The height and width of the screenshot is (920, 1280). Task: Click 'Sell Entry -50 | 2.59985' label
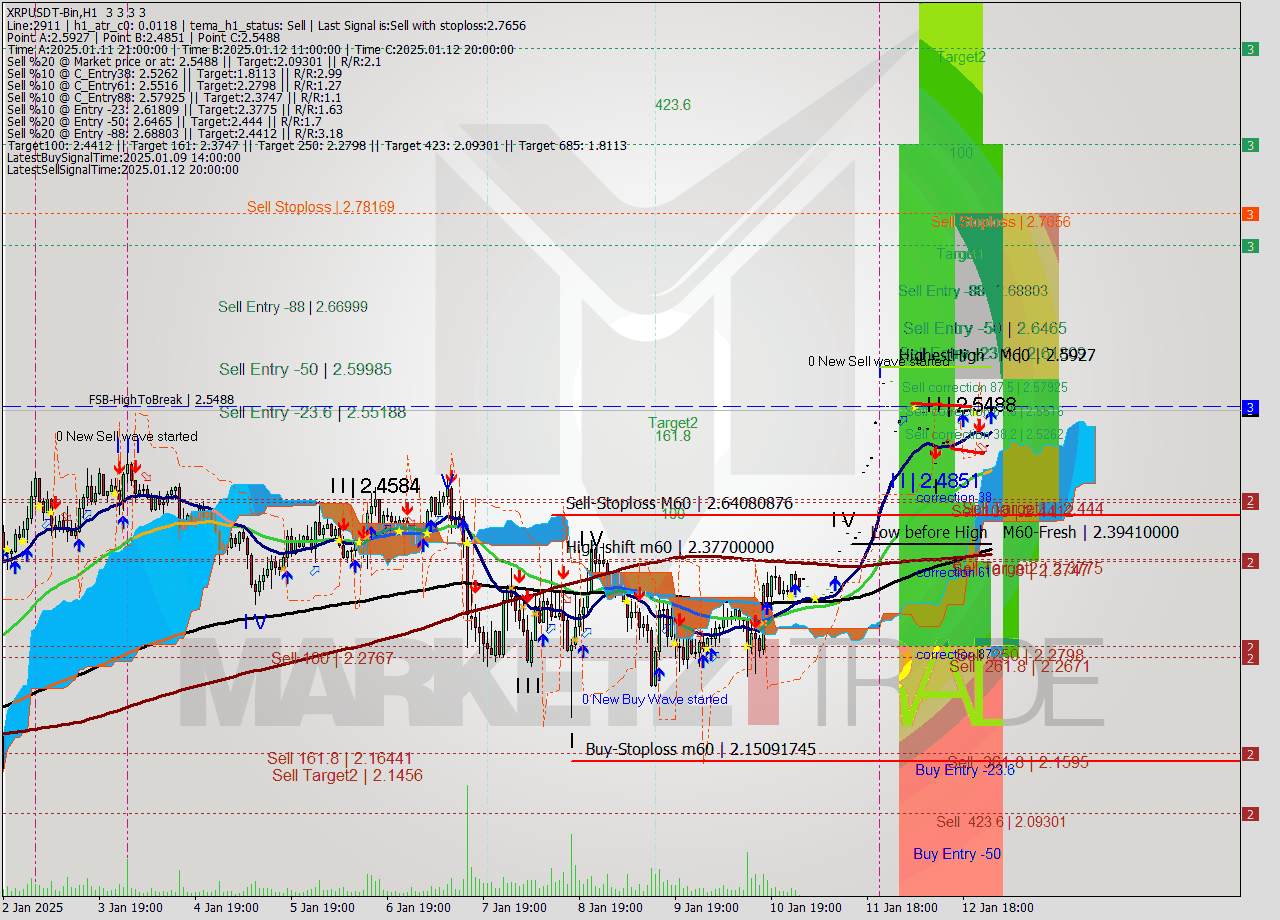[305, 369]
